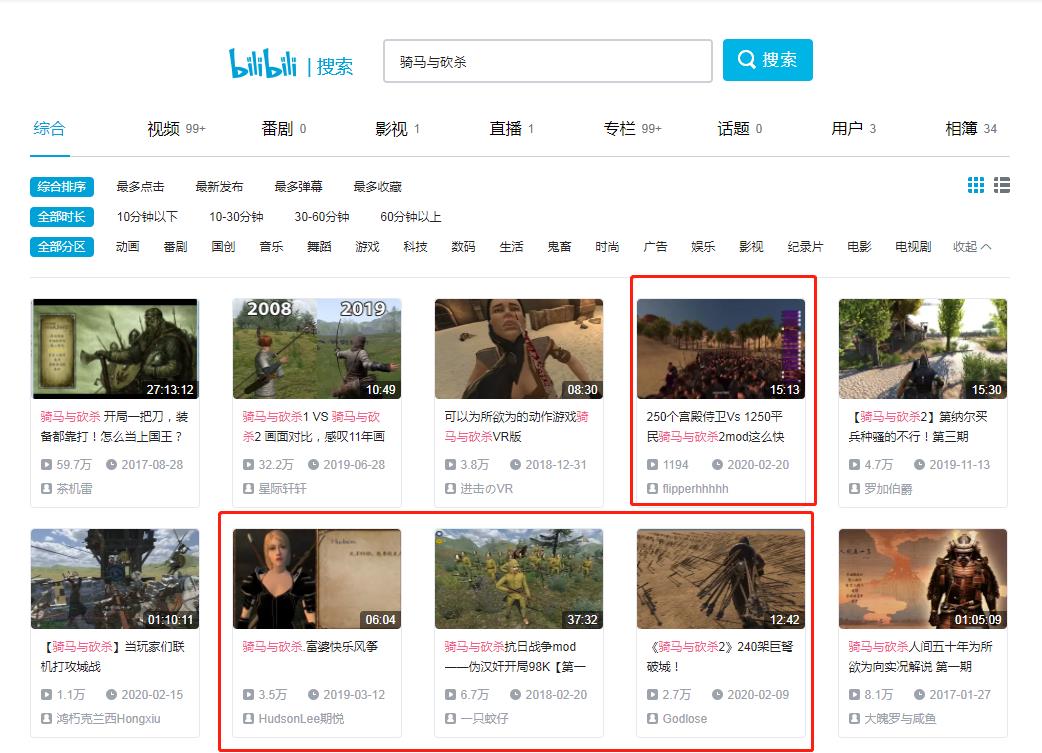The width and height of the screenshot is (1042, 753).
Task: Filter by 国创 category
Action: pos(223,247)
